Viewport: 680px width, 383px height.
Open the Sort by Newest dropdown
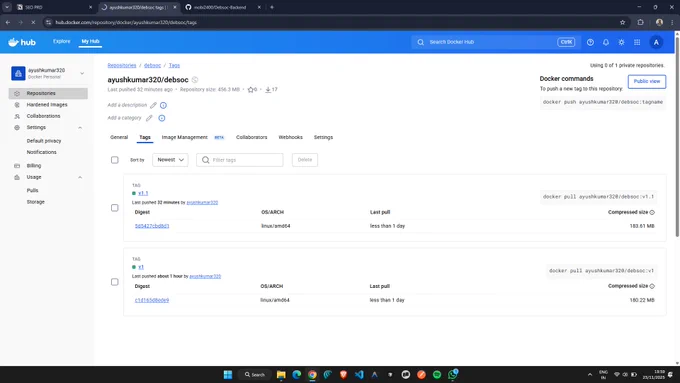click(170, 160)
